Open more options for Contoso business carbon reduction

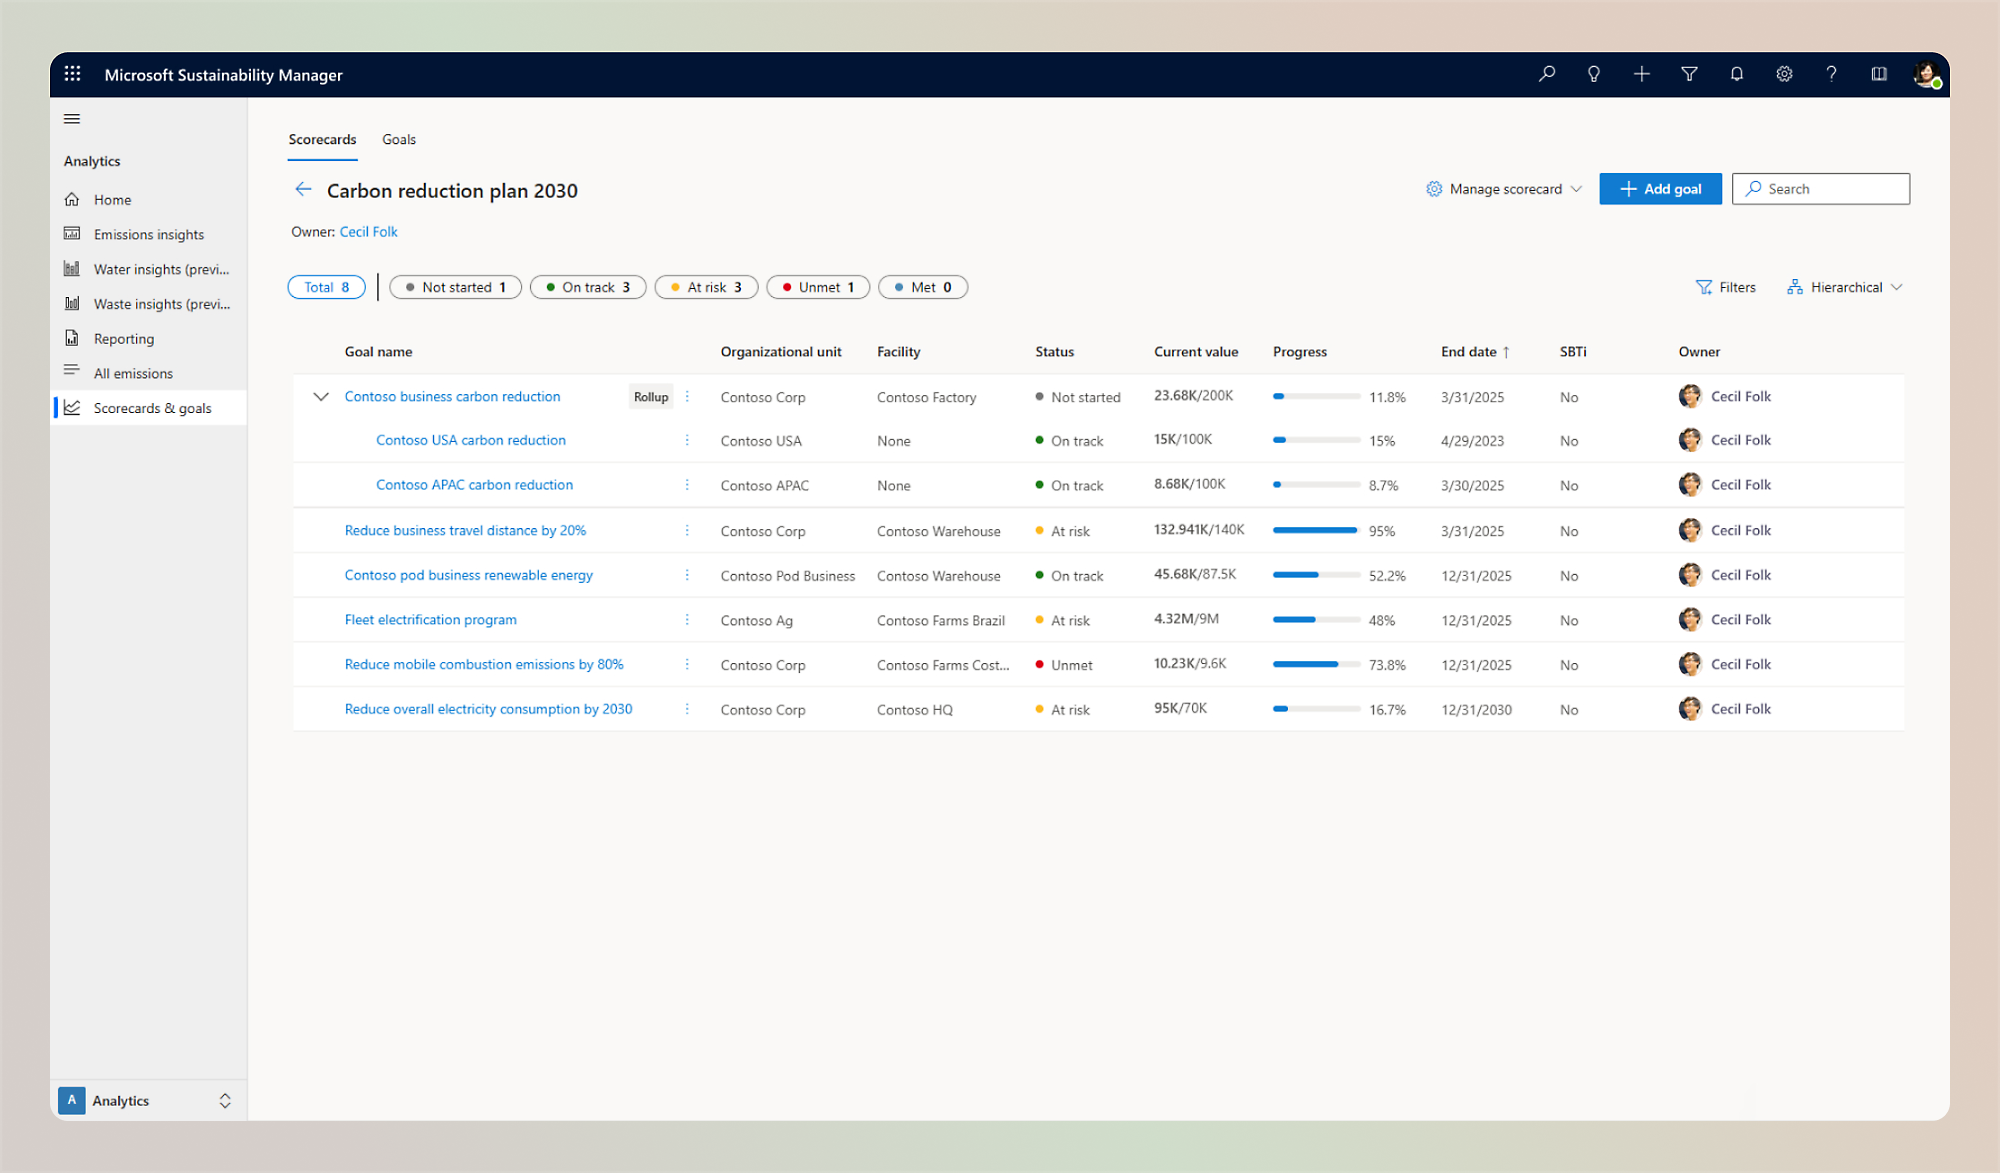click(x=687, y=397)
